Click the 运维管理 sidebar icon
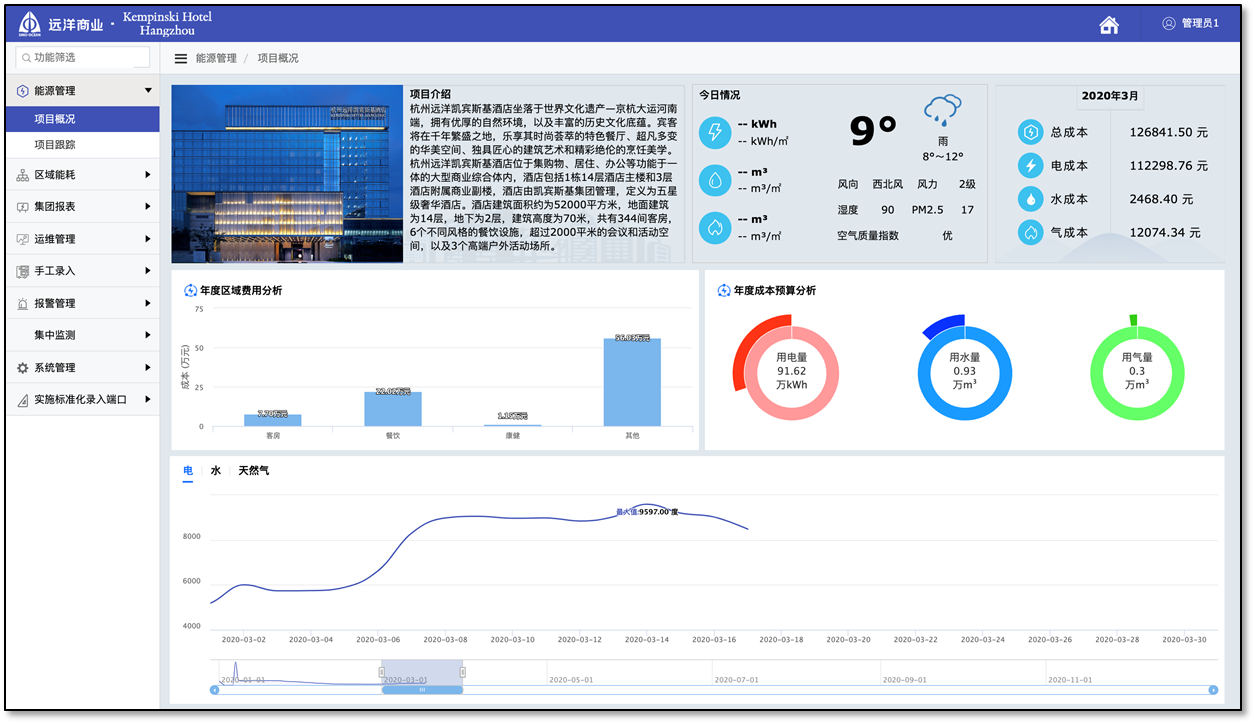 (x=23, y=239)
